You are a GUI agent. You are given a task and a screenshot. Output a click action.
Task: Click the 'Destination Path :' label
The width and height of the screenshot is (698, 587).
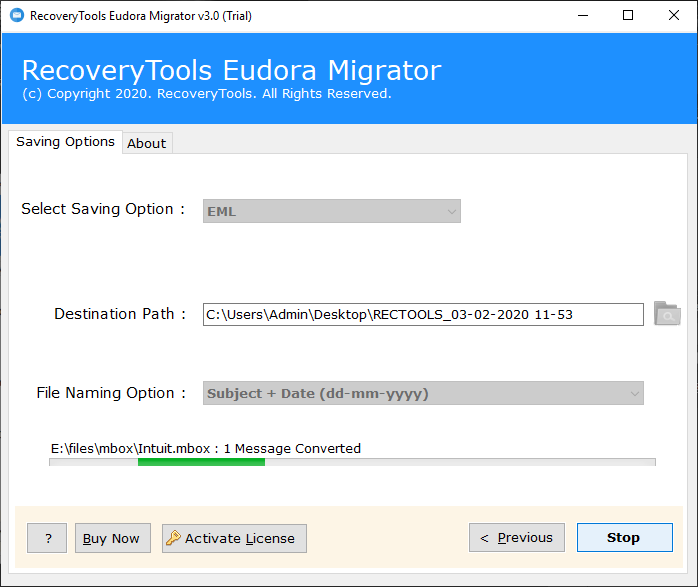pyautogui.click(x=120, y=314)
